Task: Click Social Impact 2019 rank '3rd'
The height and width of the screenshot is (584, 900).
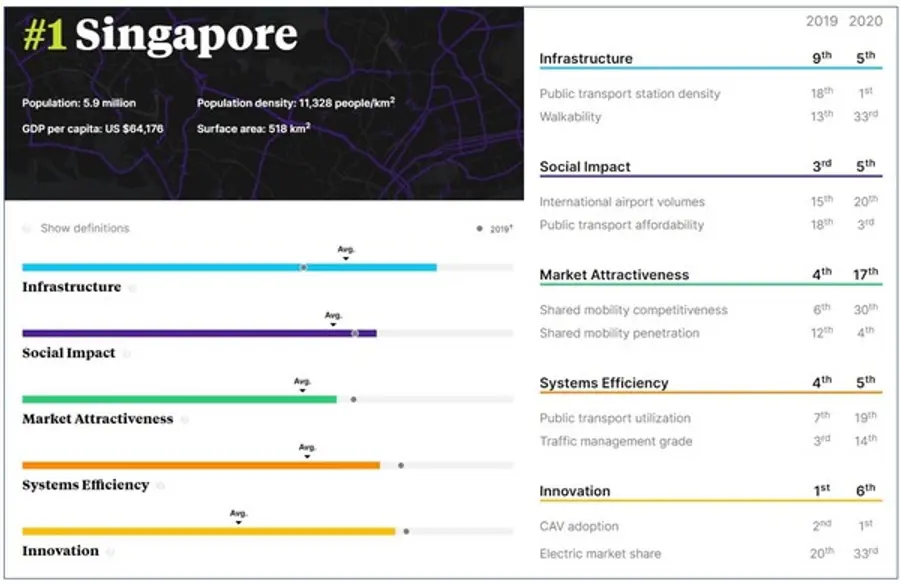Action: click(x=822, y=165)
